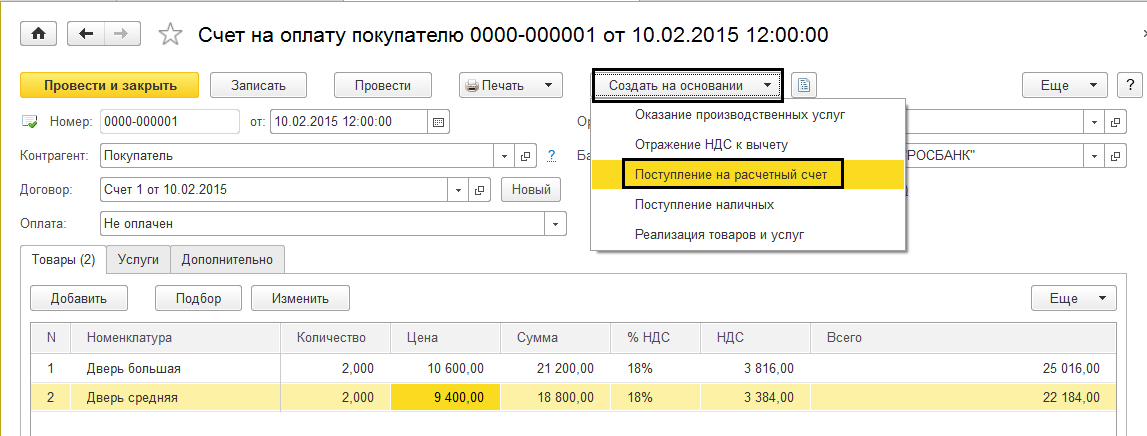The image size is (1147, 436).
Task: Navigate back with the left arrow
Action: pyautogui.click(x=86, y=33)
